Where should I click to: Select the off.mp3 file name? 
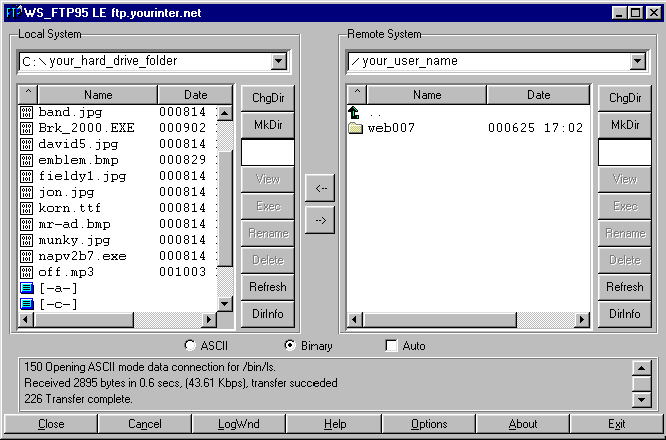coord(66,272)
